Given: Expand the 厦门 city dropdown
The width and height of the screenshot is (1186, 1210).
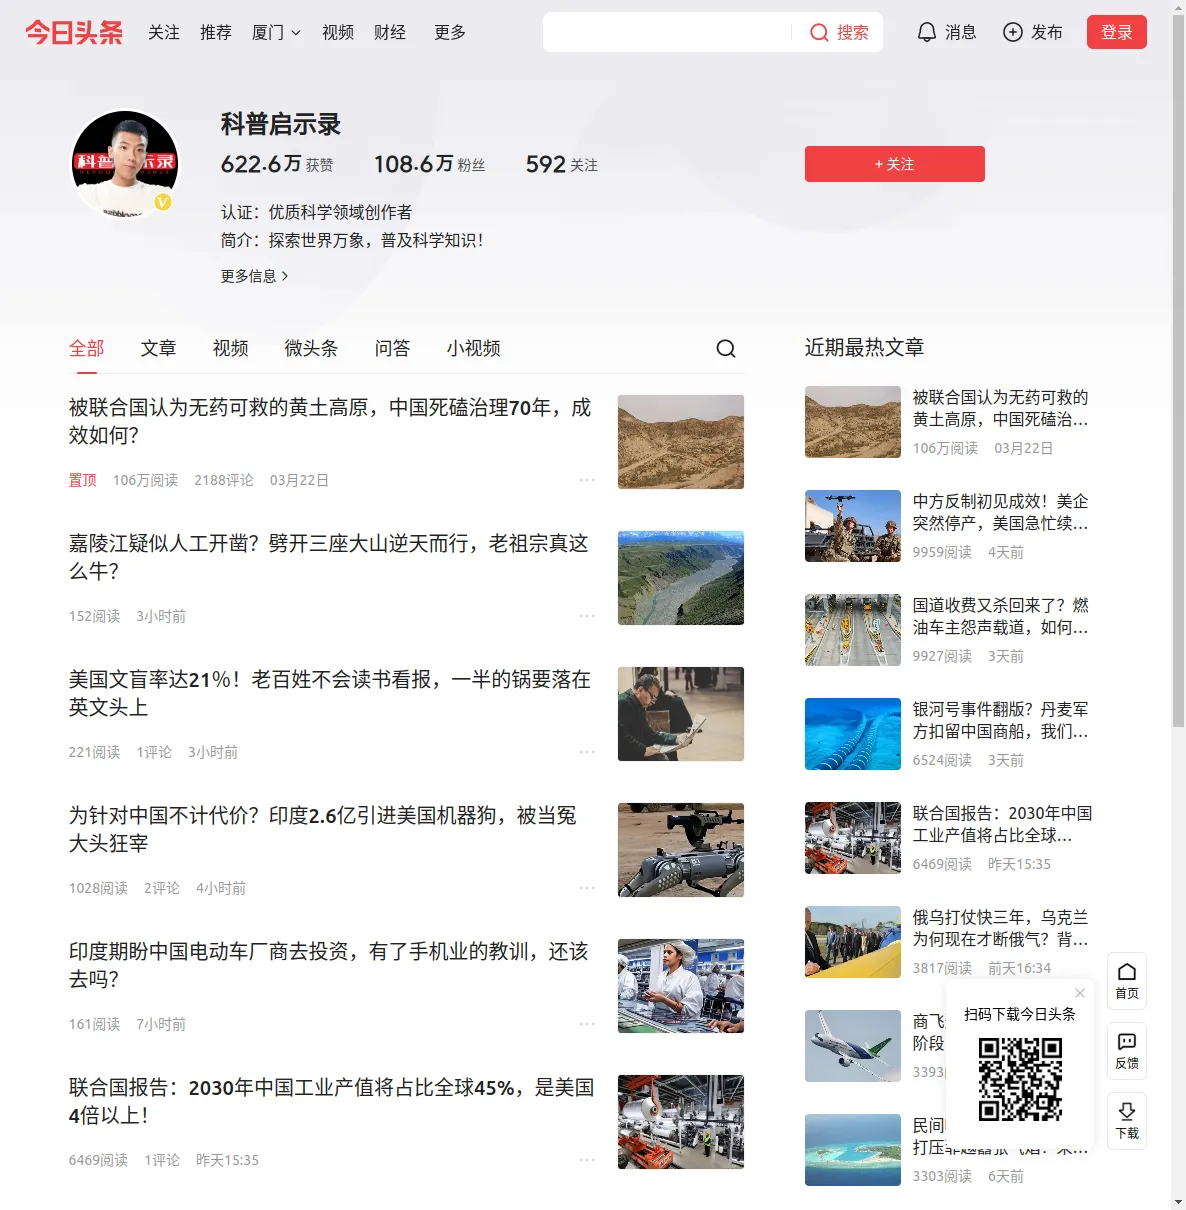Looking at the screenshot, I should click(x=276, y=33).
